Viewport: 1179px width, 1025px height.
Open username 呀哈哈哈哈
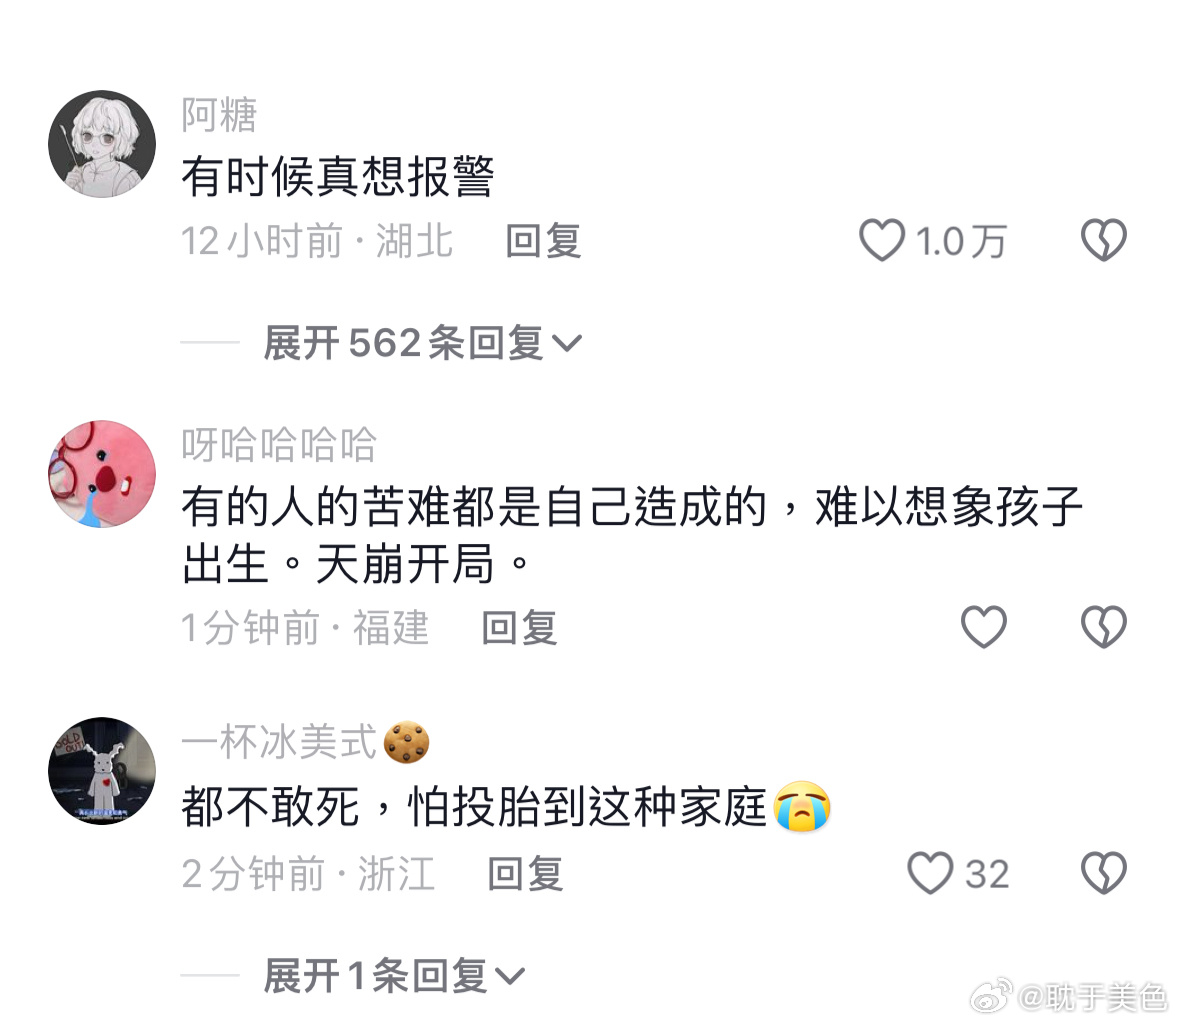[278, 444]
